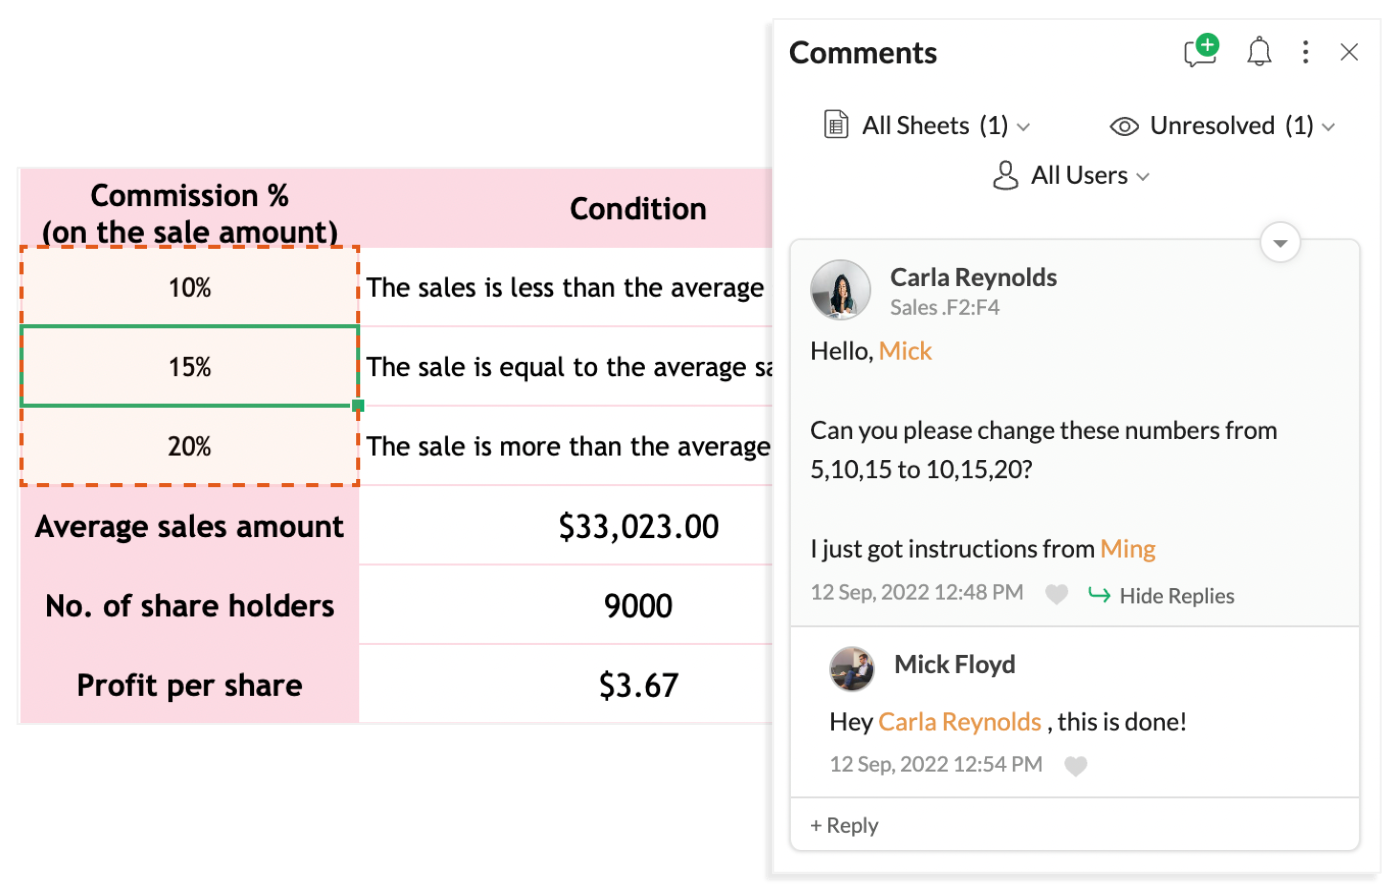Hide Replies on Carla's comment
This screenshot has width=1400, height=891.
point(1161,596)
